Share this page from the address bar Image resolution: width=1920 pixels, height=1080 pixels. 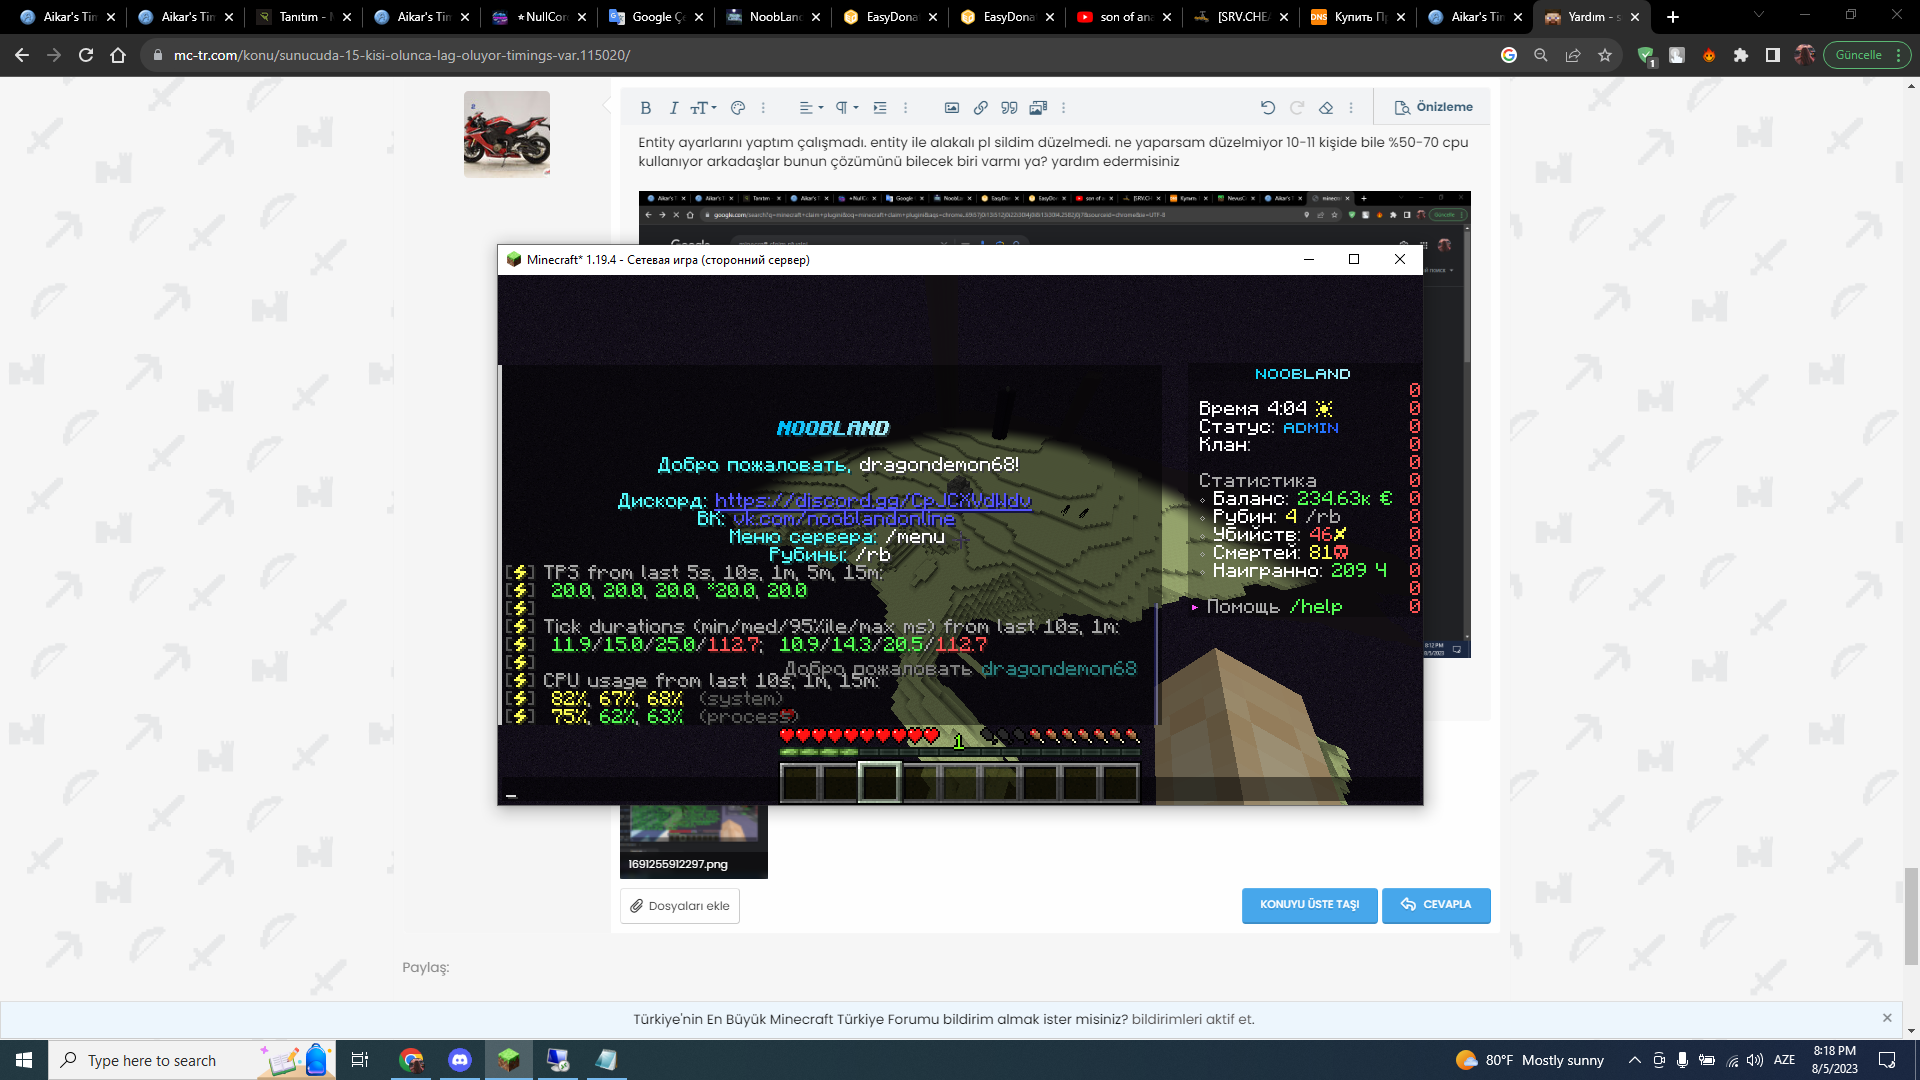point(1573,55)
